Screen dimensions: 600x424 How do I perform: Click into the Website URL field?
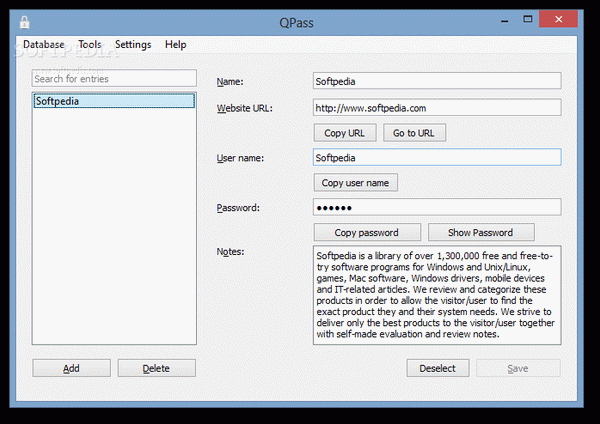[437, 108]
